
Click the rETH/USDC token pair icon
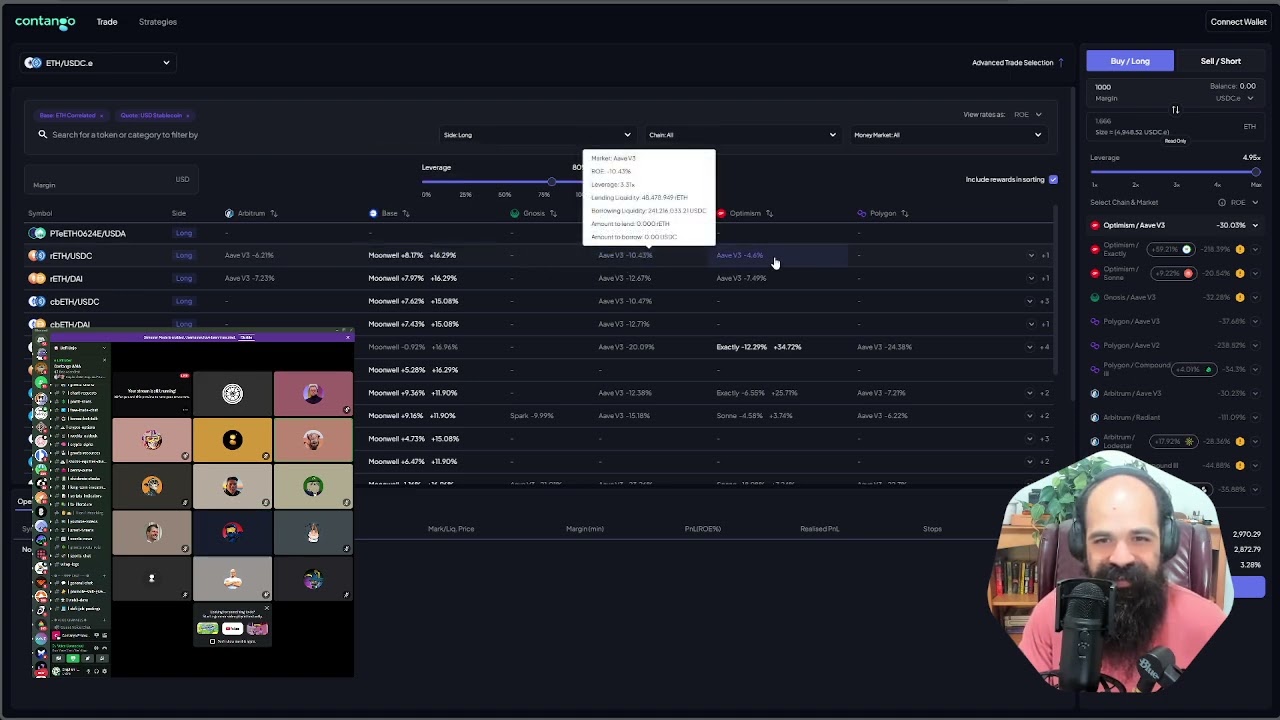coord(37,256)
